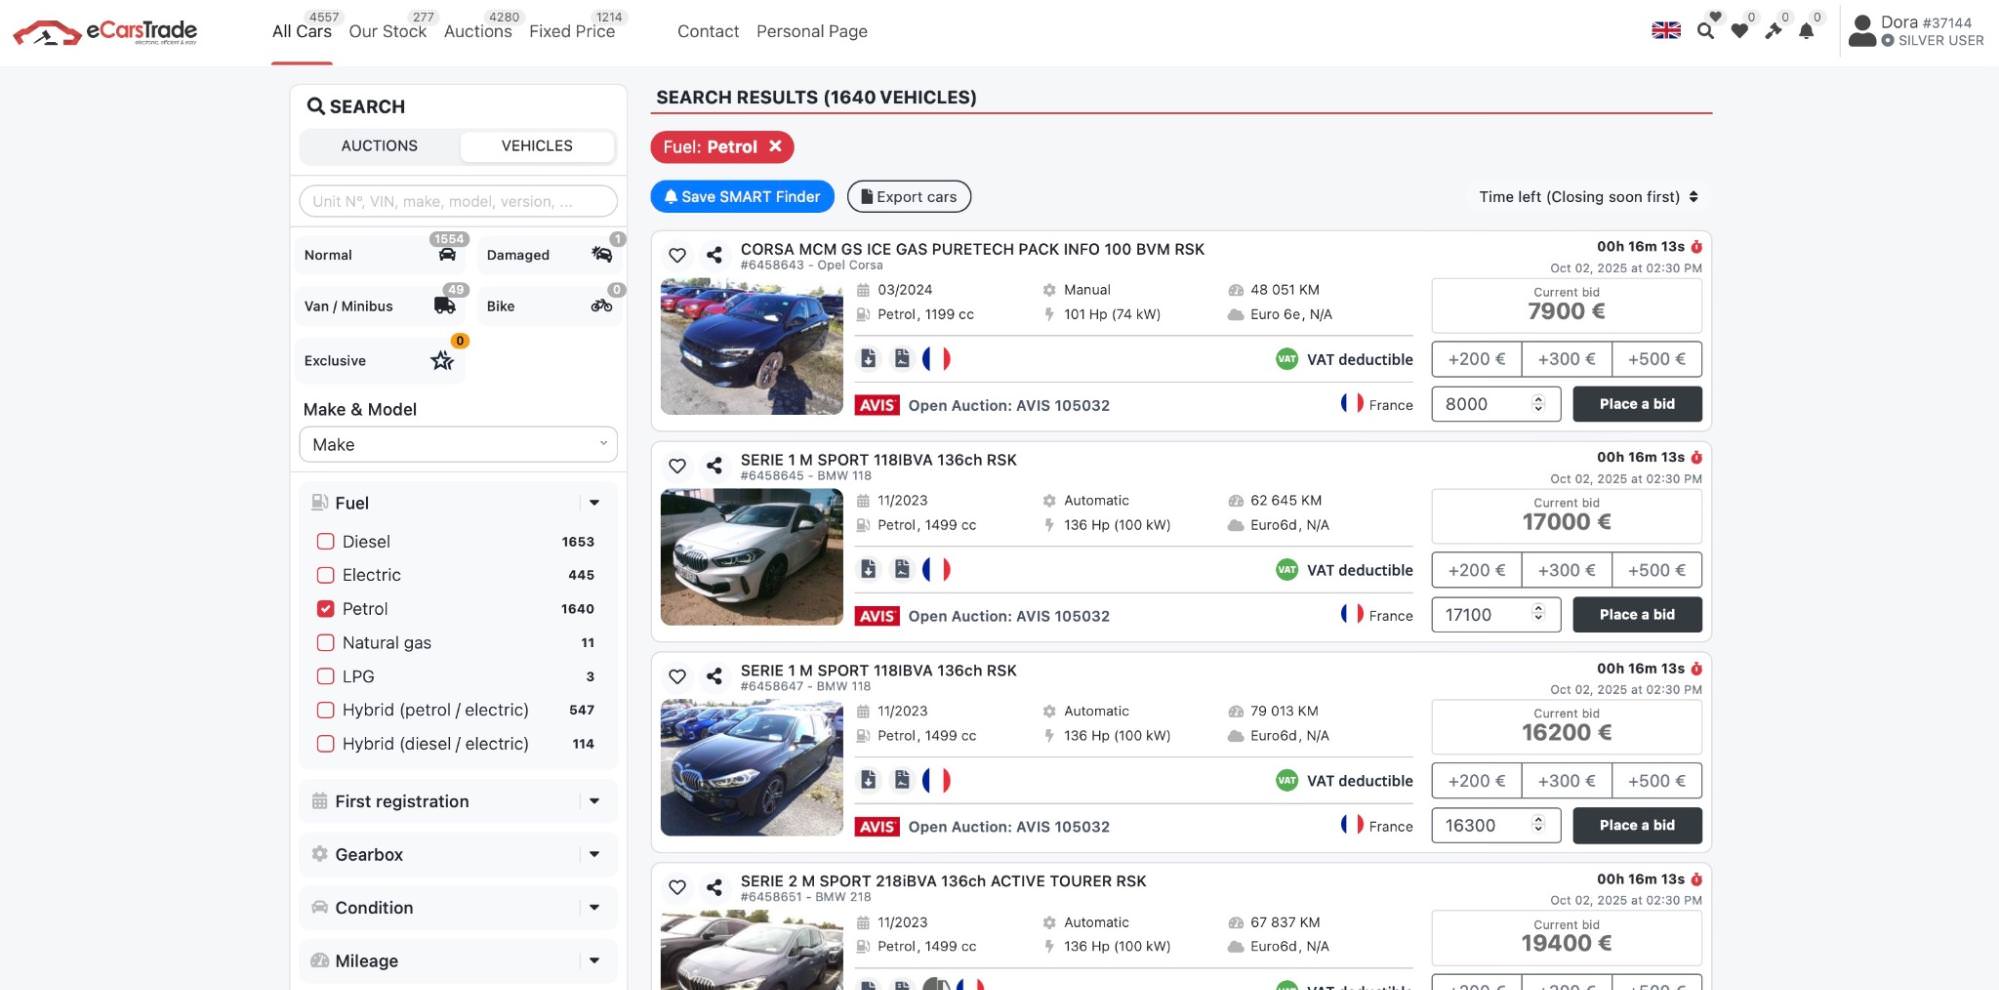1999x990 pixels.
Task: Go to Fixed Price in navigation
Action: (571, 32)
